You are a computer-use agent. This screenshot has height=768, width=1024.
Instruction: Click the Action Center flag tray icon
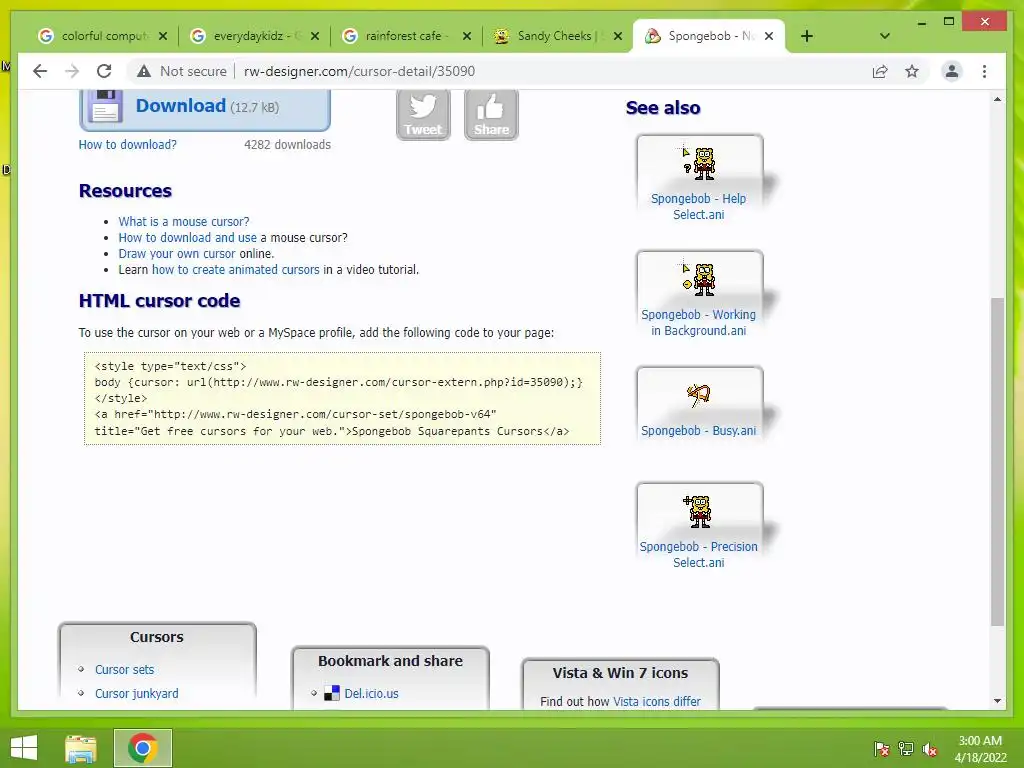pos(881,748)
